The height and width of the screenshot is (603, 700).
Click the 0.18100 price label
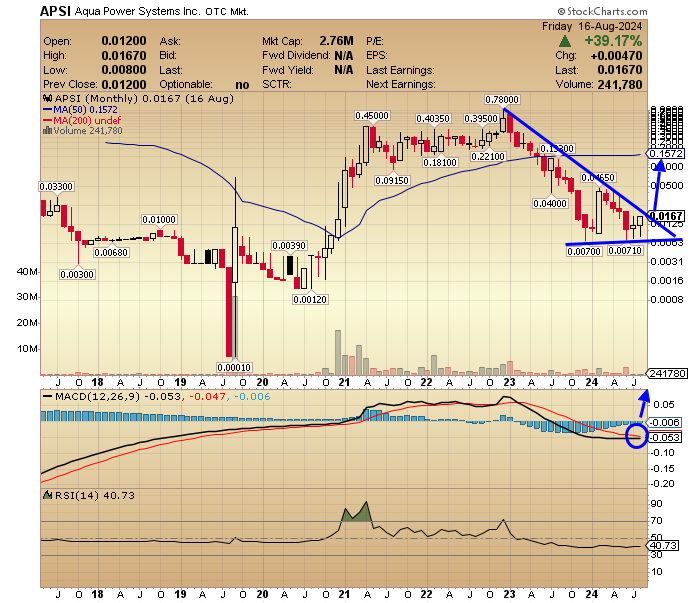(x=440, y=162)
